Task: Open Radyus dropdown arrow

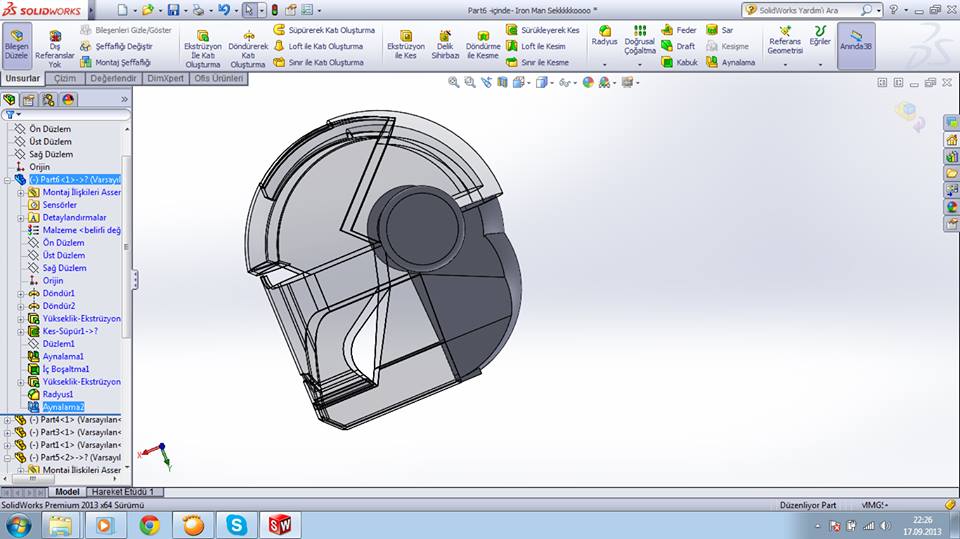Action: [x=604, y=65]
